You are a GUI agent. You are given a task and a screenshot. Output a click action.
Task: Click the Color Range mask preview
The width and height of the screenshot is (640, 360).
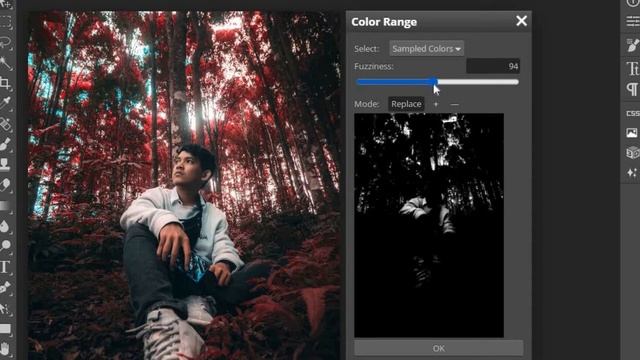429,225
